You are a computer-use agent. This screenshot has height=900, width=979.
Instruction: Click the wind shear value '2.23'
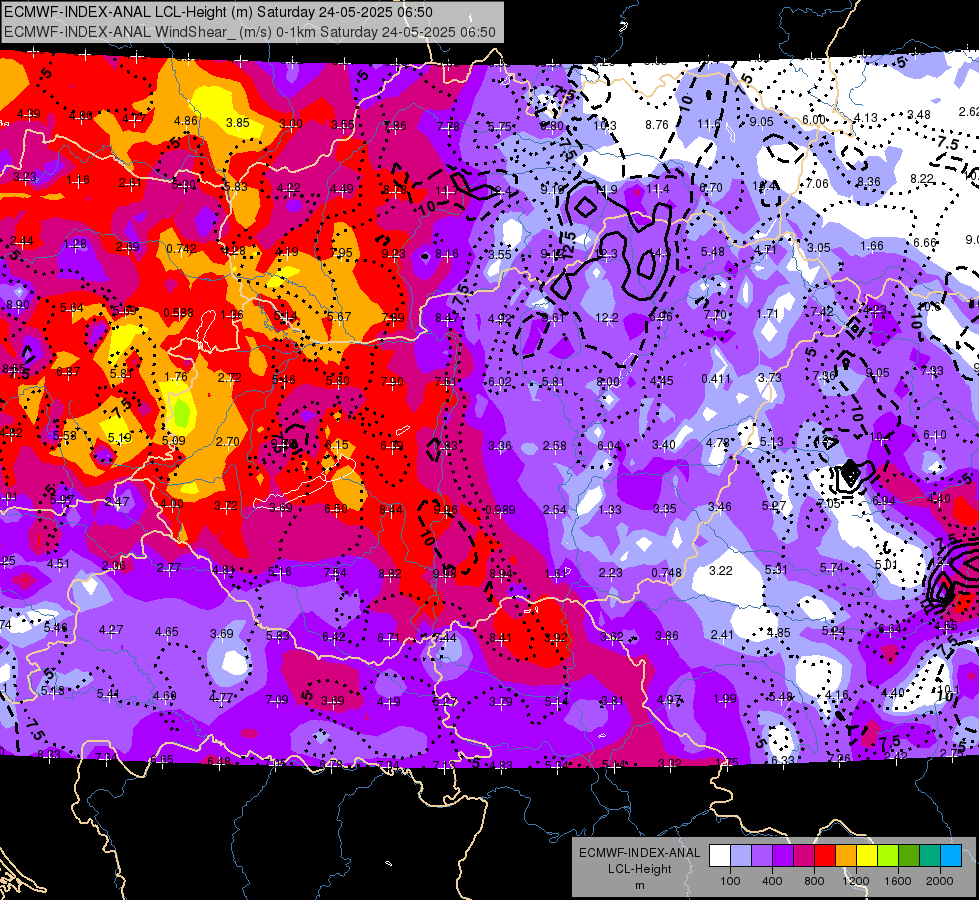tap(611, 573)
